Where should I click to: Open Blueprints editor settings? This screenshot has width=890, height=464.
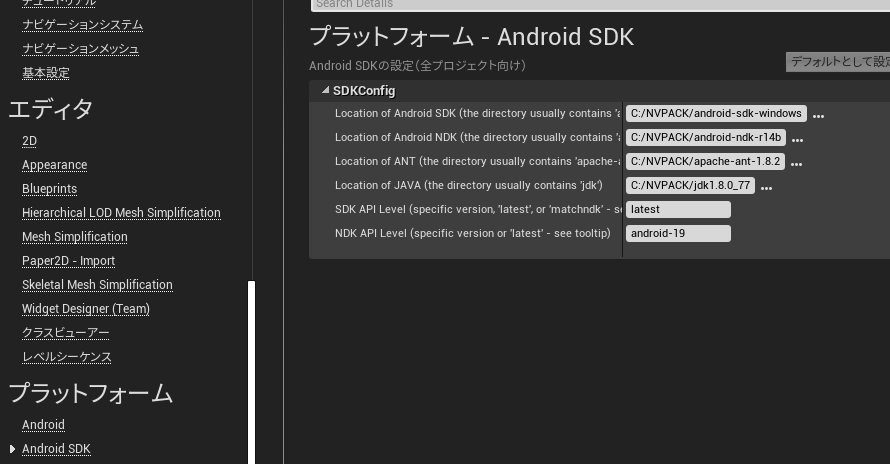[x=49, y=189]
